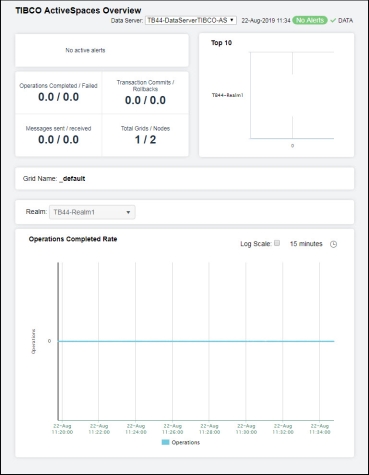Open the Total Grids / Nodes metric
This screenshot has height=475, width=369.
[145, 135]
